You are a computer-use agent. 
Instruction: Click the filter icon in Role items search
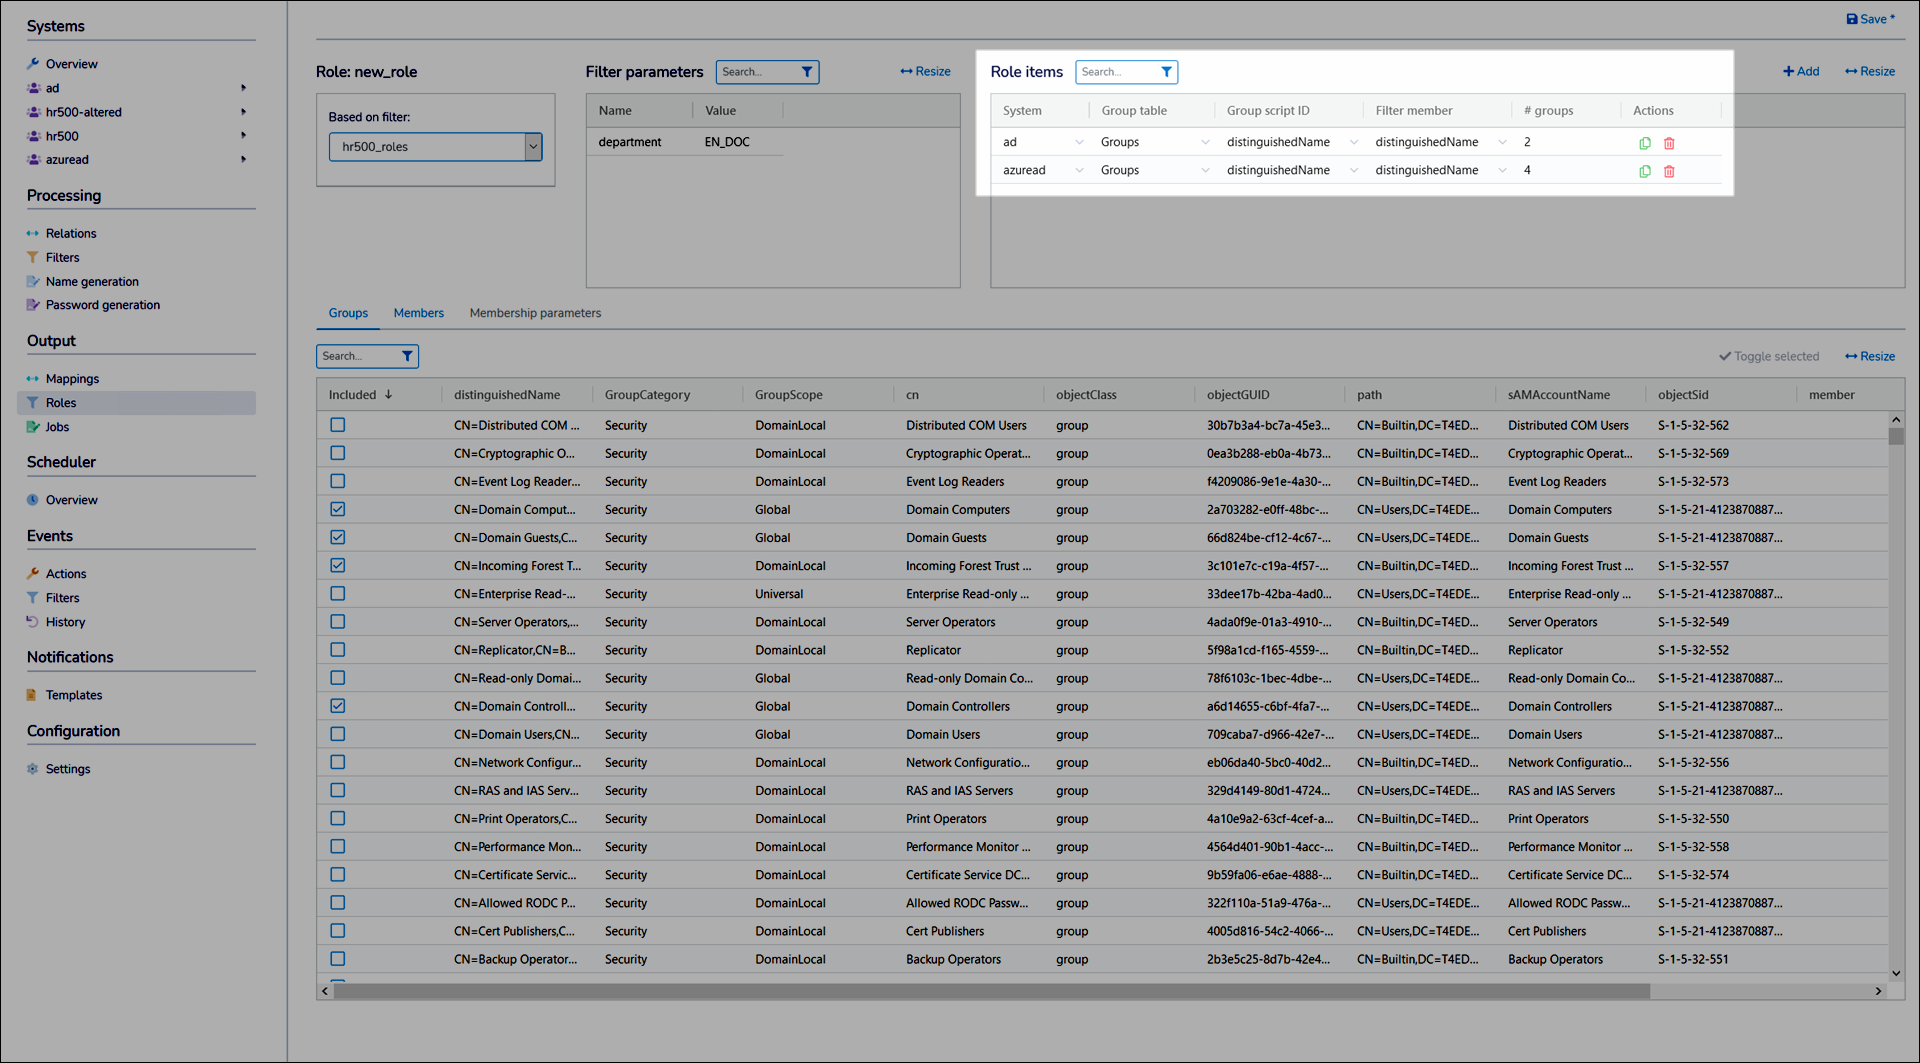[x=1166, y=72]
